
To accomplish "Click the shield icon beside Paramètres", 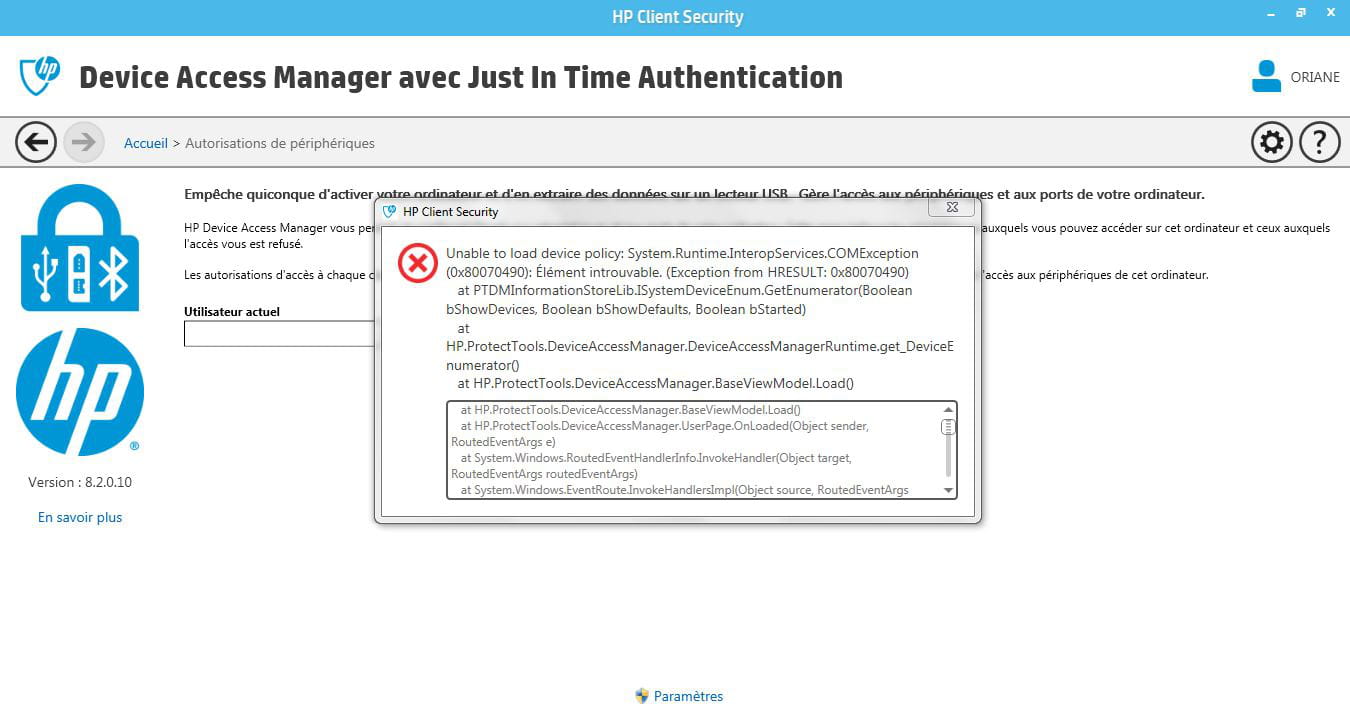I will click(x=642, y=696).
